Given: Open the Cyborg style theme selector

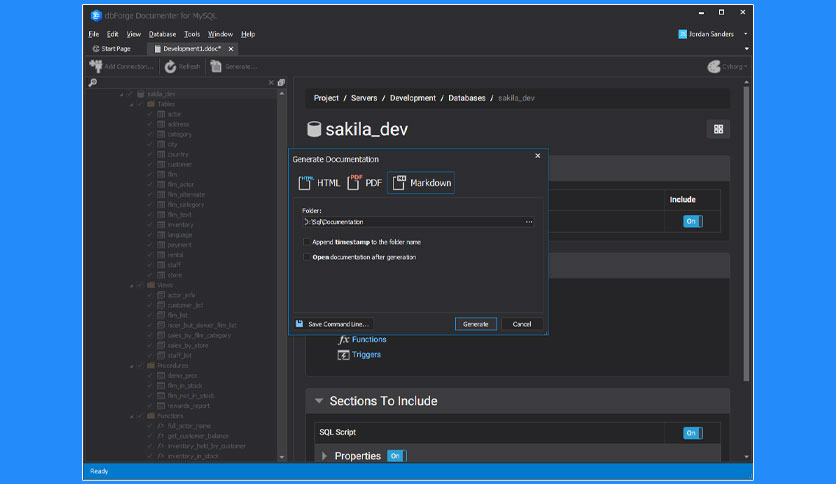Looking at the screenshot, I should tap(727, 67).
